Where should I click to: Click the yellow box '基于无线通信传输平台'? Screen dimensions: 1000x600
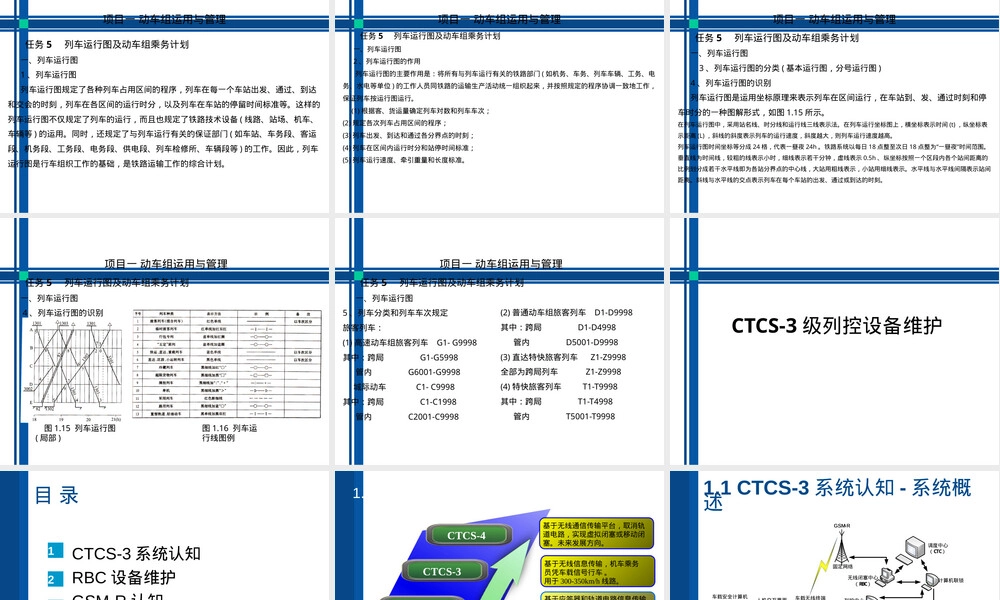[x=597, y=534]
